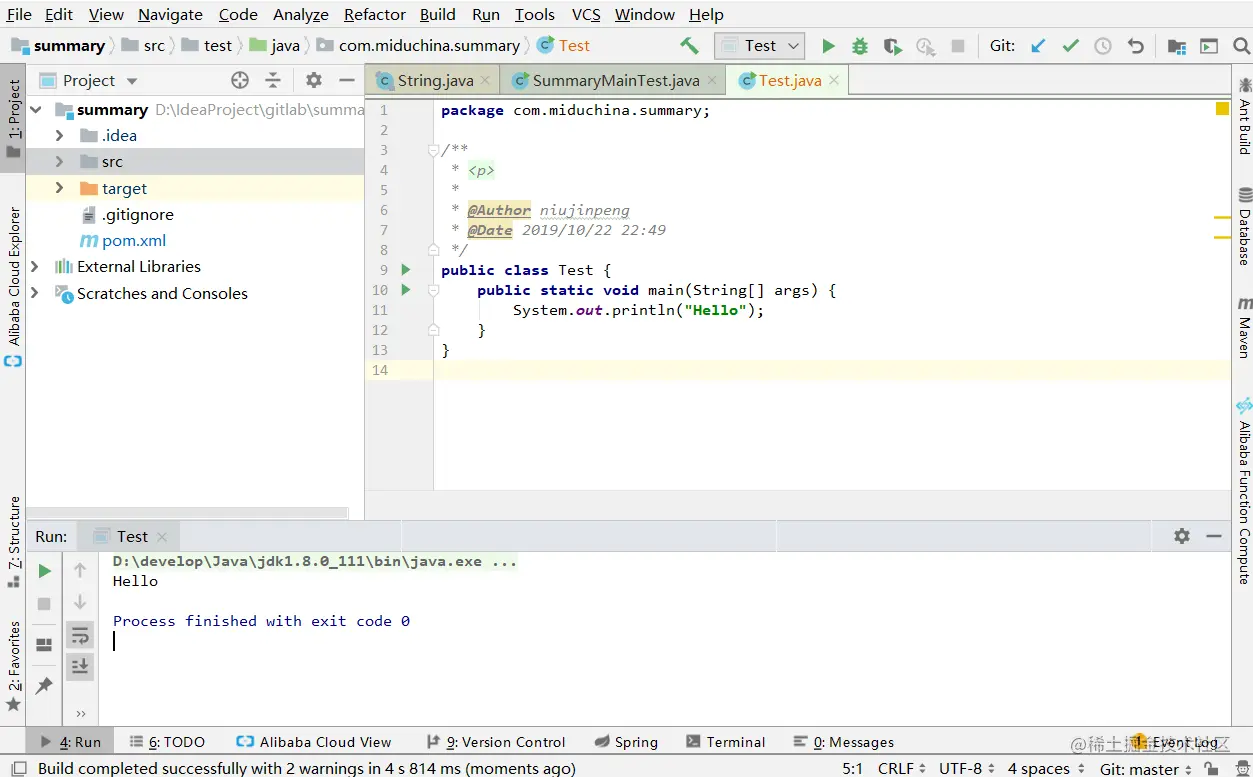Click the yellow inspection indicator square
This screenshot has height=777, width=1253.
[x=1222, y=109]
